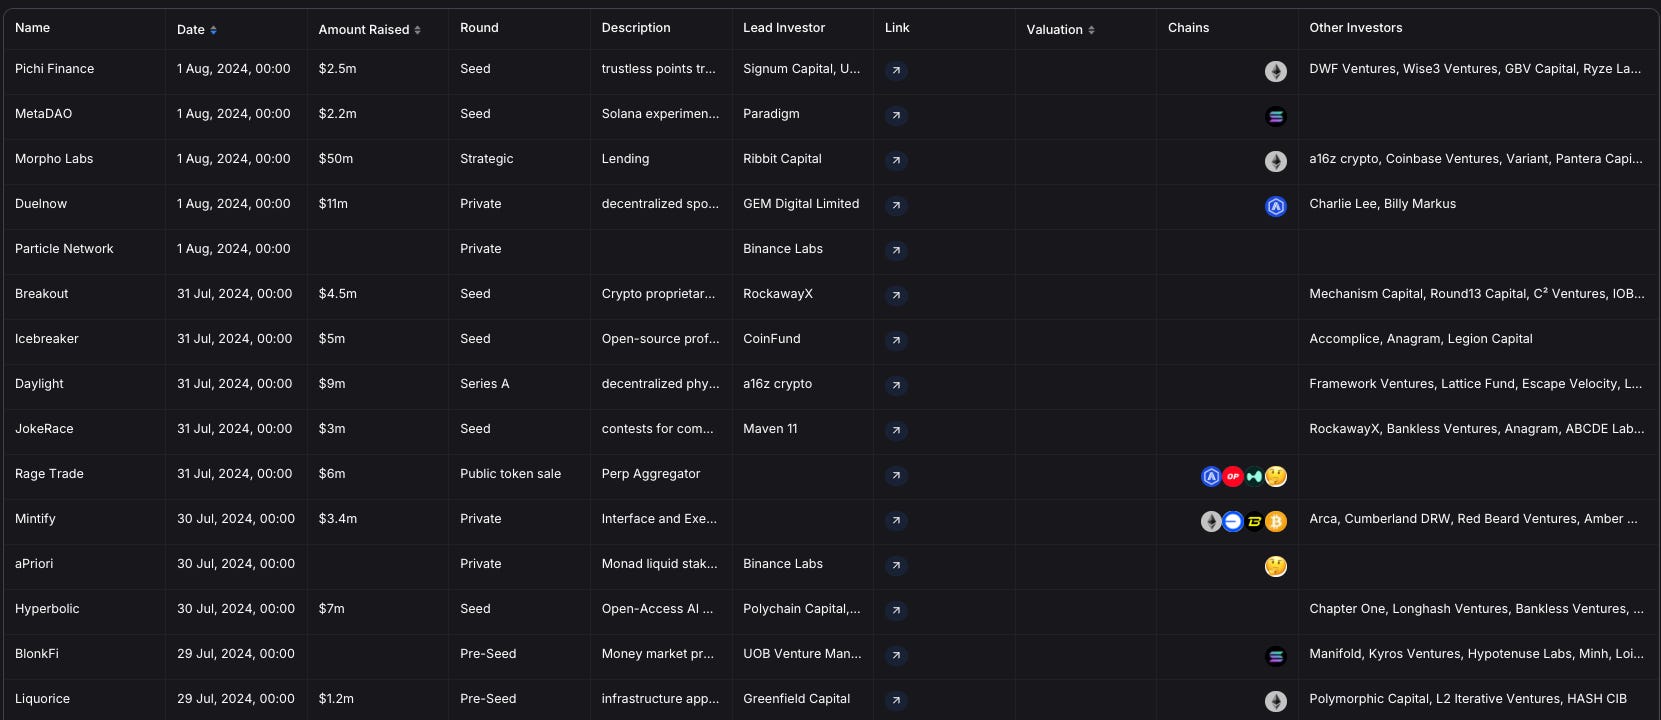The image size is (1661, 720).
Task: Click Greenfield Capital lead investor cell
Action: coord(797,699)
